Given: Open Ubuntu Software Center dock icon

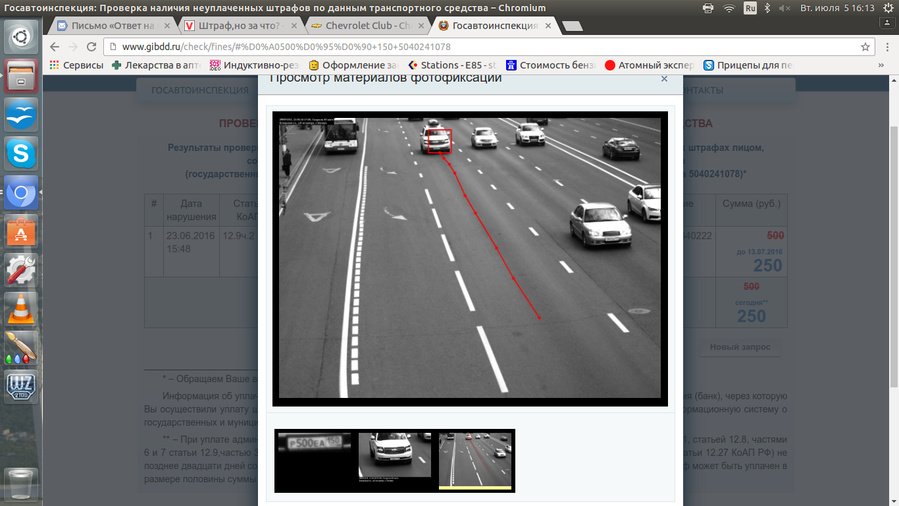Looking at the screenshot, I should click(x=21, y=232).
